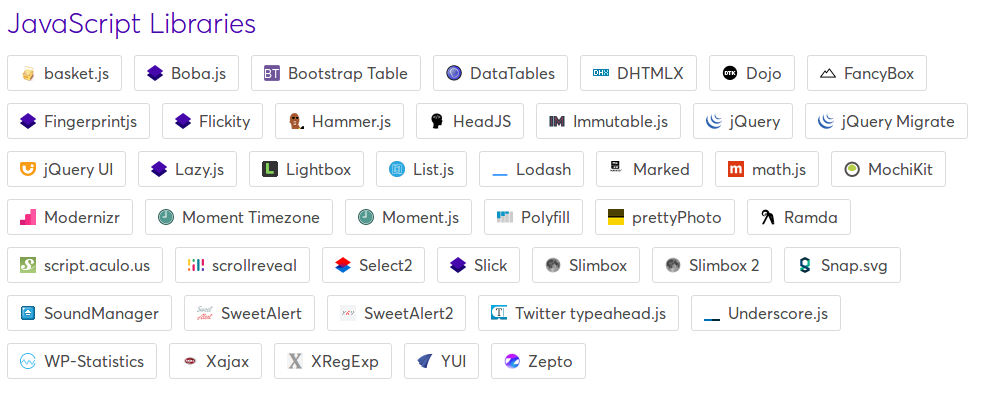Viewport: 982px width, 403px height.
Task: Click the XRegExp gray X icon
Action: 294,362
